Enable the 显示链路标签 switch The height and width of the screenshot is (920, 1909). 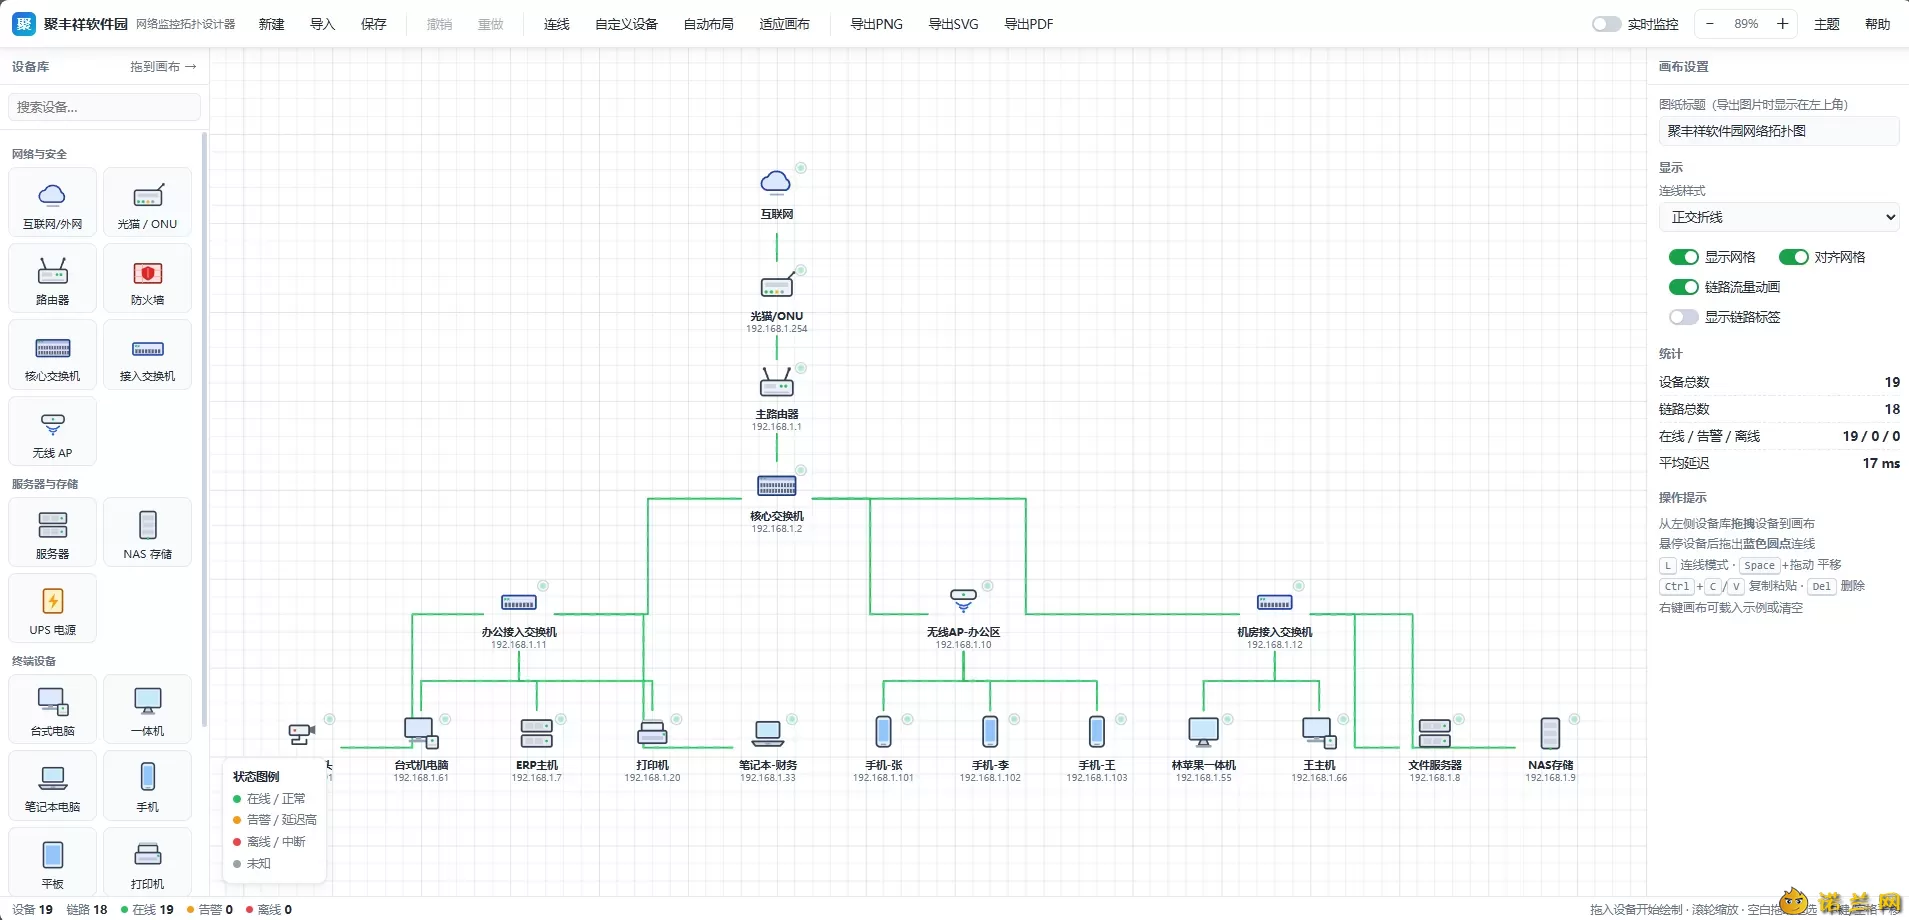pyautogui.click(x=1684, y=317)
